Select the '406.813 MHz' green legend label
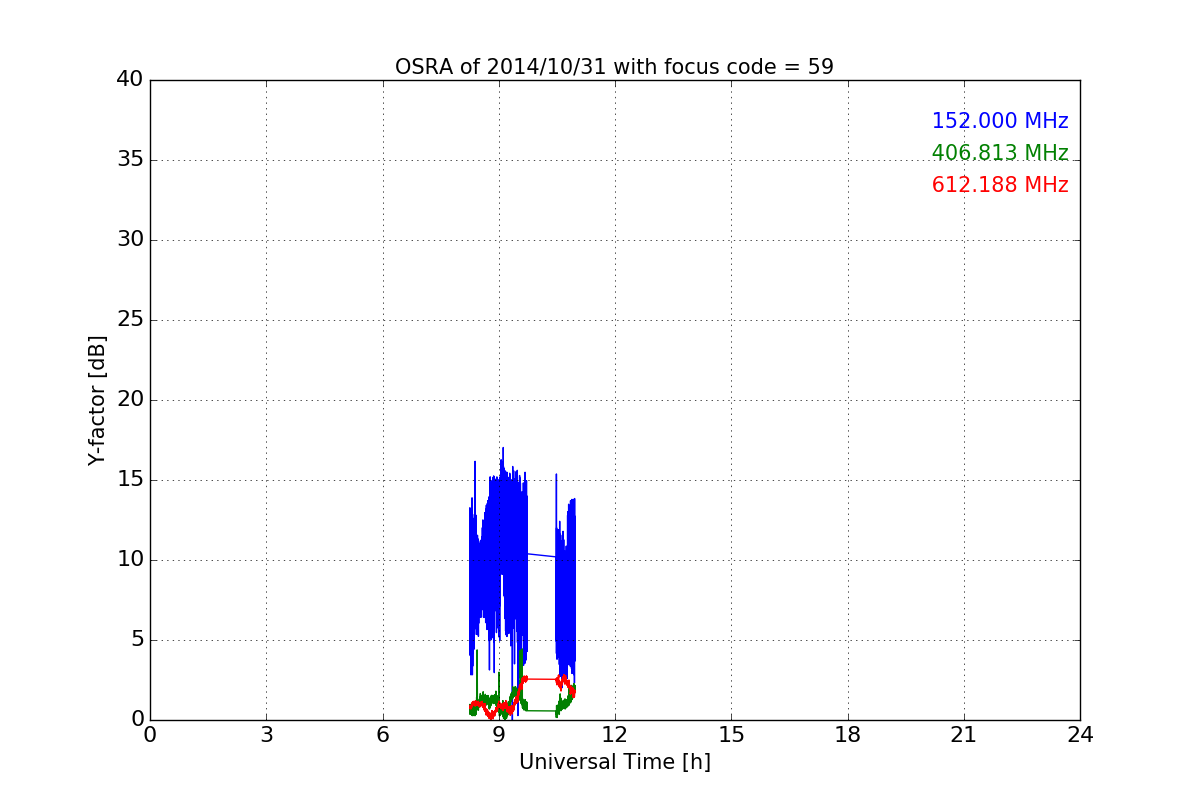Image resolution: width=1200 pixels, height=800 pixels. click(1000, 153)
